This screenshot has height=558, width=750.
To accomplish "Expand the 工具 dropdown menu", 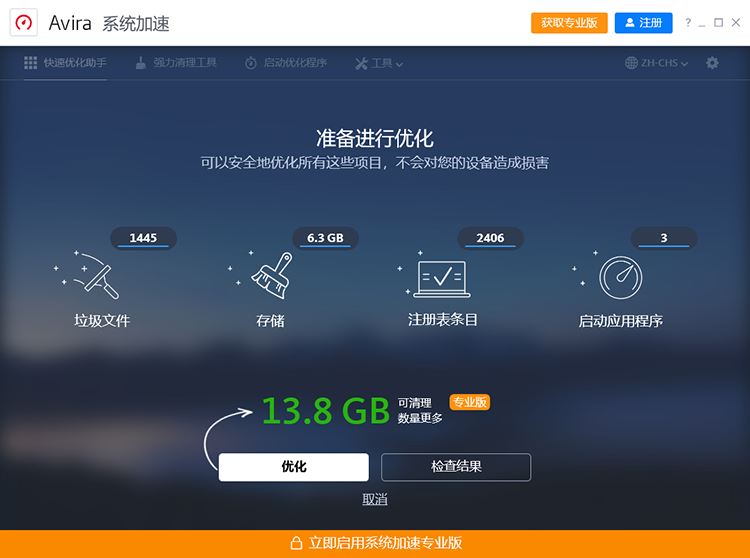I will (379, 63).
